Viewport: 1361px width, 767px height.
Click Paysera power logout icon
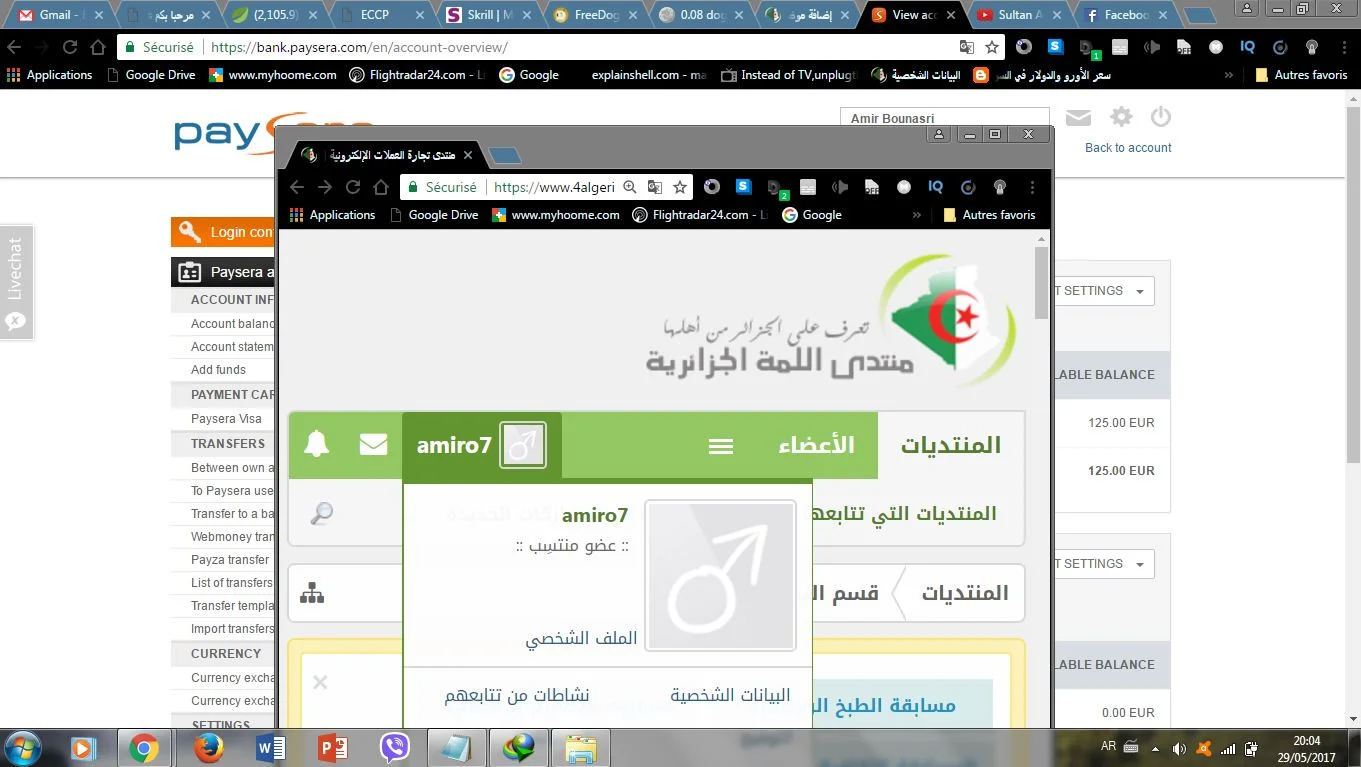(1160, 117)
